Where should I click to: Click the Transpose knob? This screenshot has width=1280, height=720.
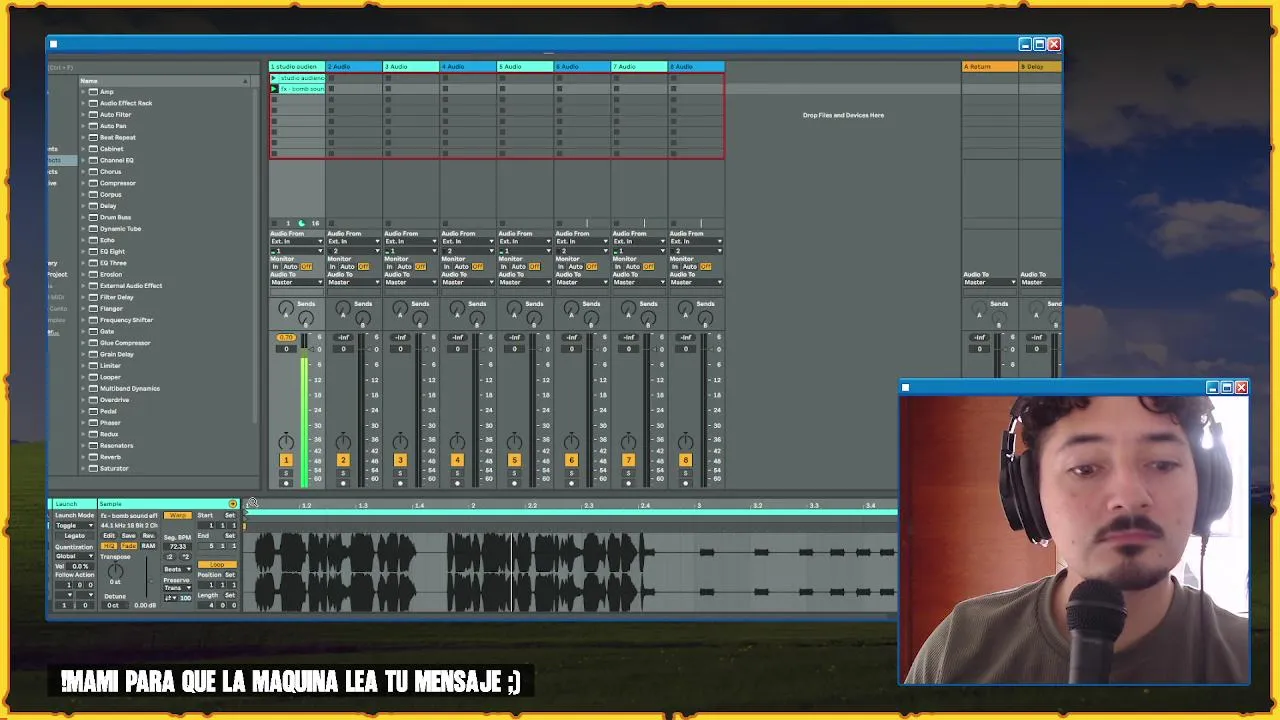point(116,571)
